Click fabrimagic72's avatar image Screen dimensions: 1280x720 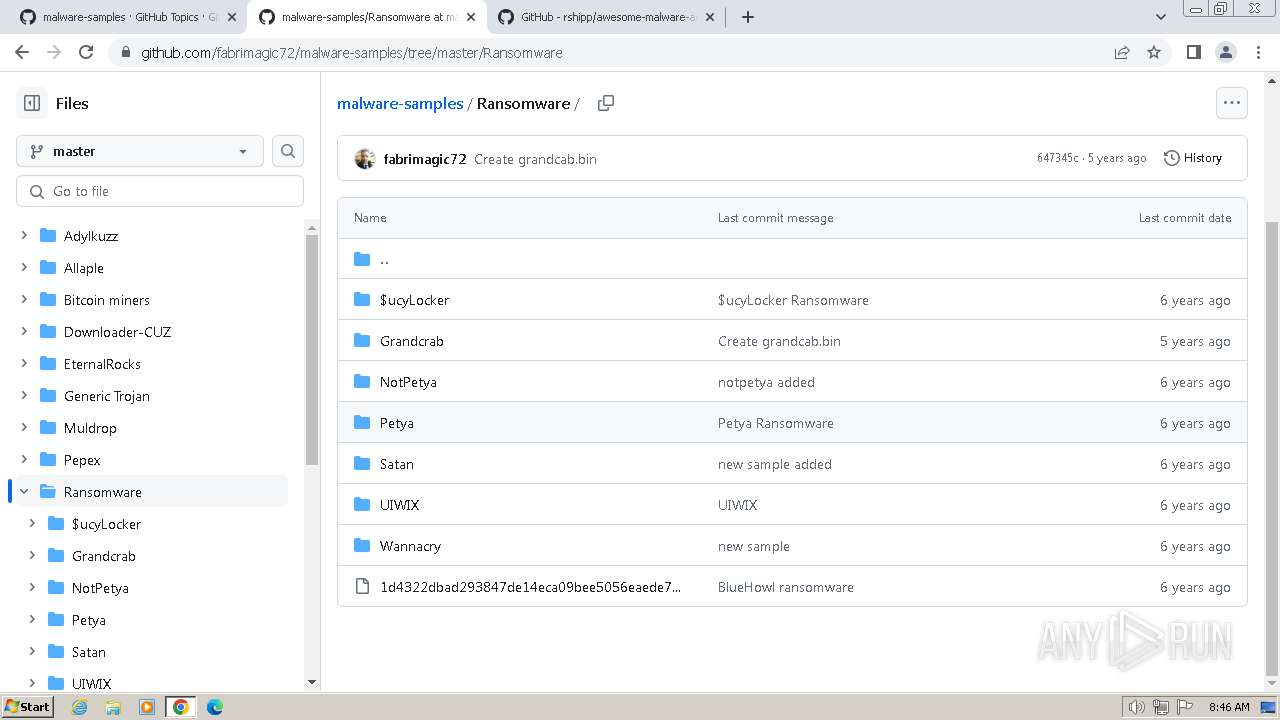tap(365, 158)
